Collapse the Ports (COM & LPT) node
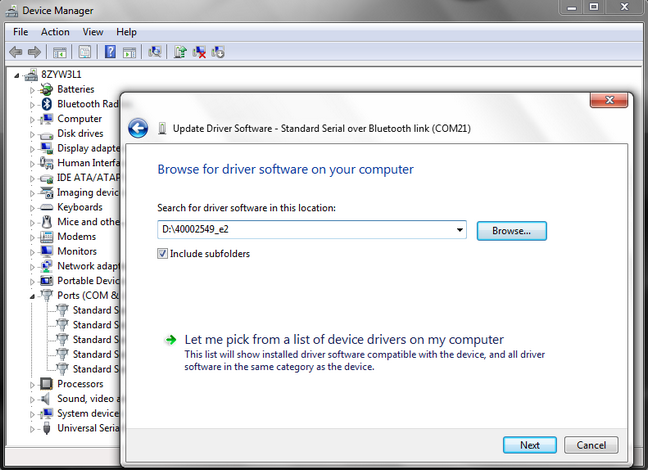648x470 pixels. coord(32,296)
